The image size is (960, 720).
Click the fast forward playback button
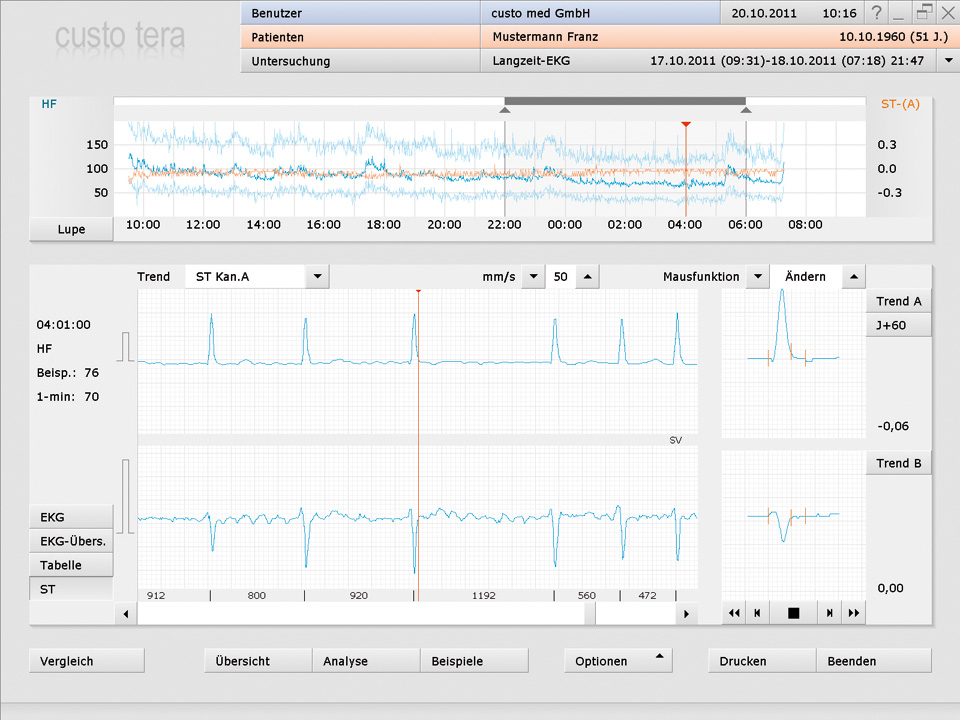853,613
